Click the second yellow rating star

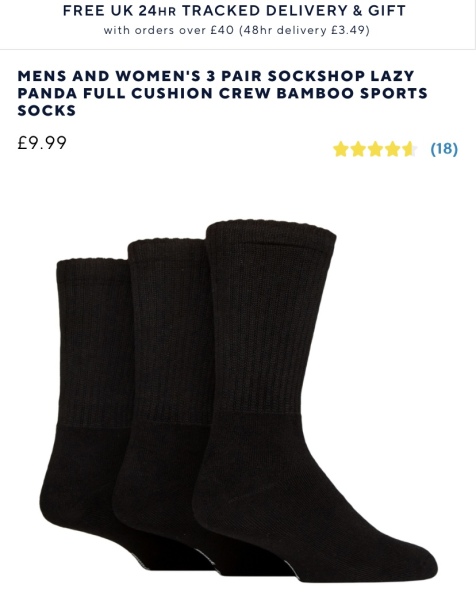[x=357, y=149]
